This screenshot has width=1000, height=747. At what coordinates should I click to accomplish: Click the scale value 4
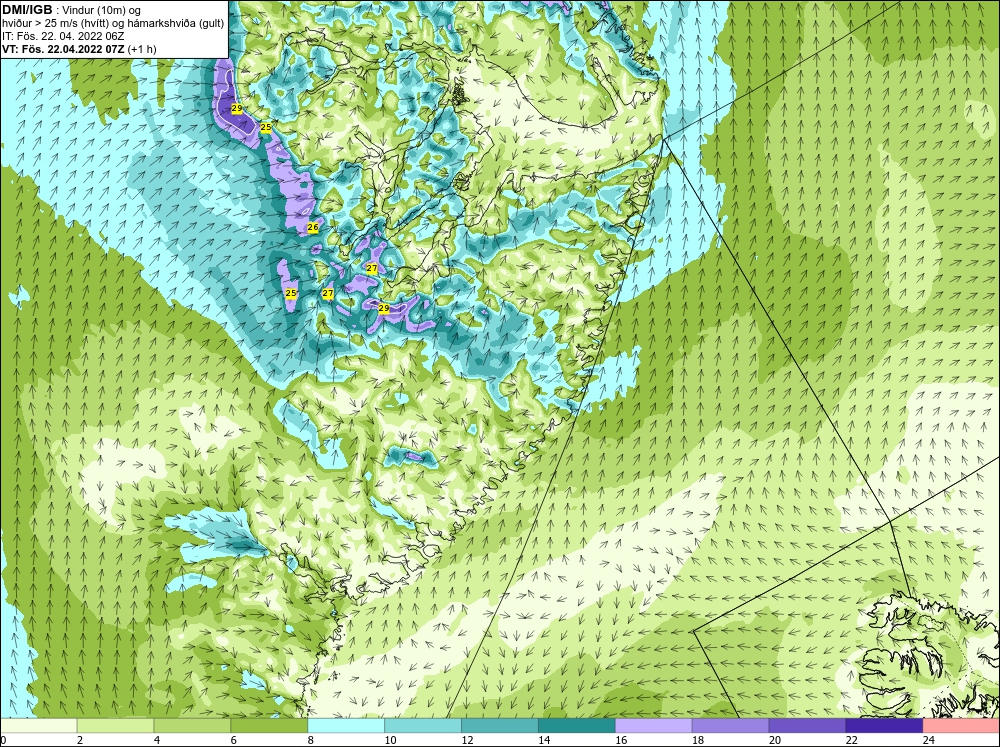click(x=157, y=740)
